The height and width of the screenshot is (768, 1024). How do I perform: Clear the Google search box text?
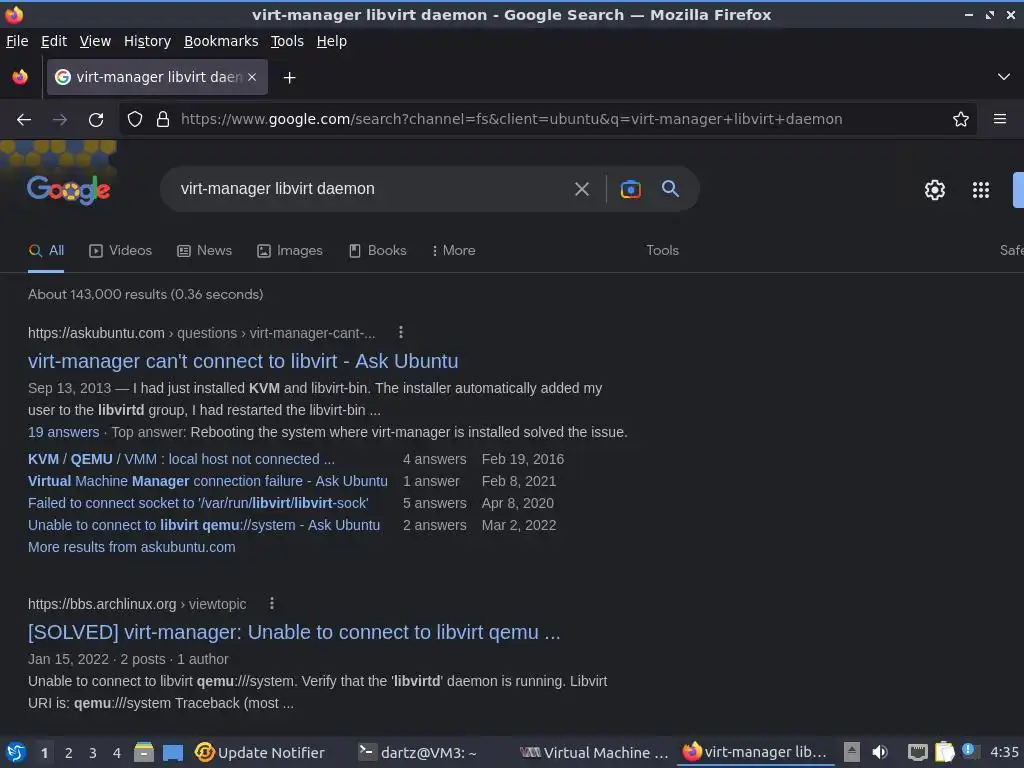(581, 189)
